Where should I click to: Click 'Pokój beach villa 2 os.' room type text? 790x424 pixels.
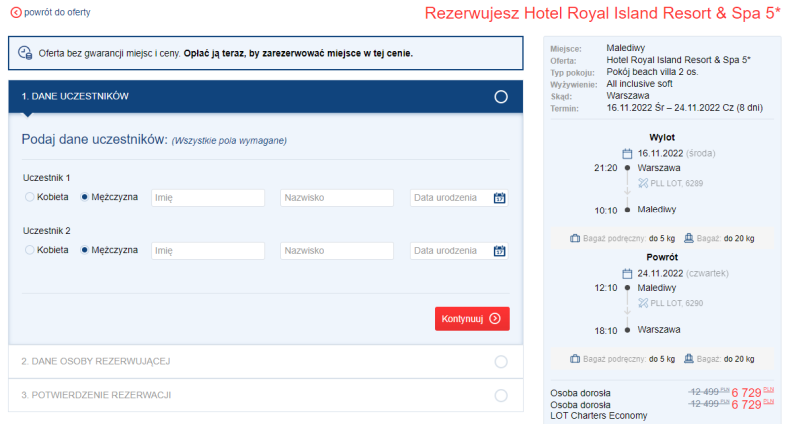click(652, 72)
